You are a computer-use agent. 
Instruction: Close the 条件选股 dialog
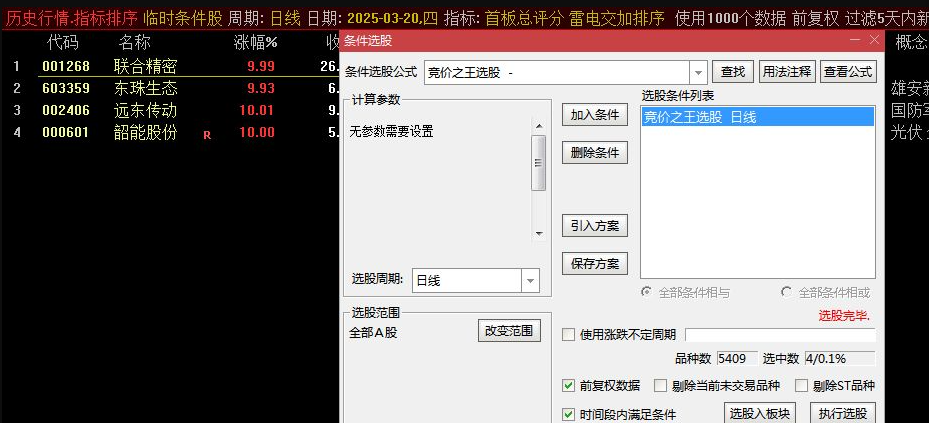point(874,40)
